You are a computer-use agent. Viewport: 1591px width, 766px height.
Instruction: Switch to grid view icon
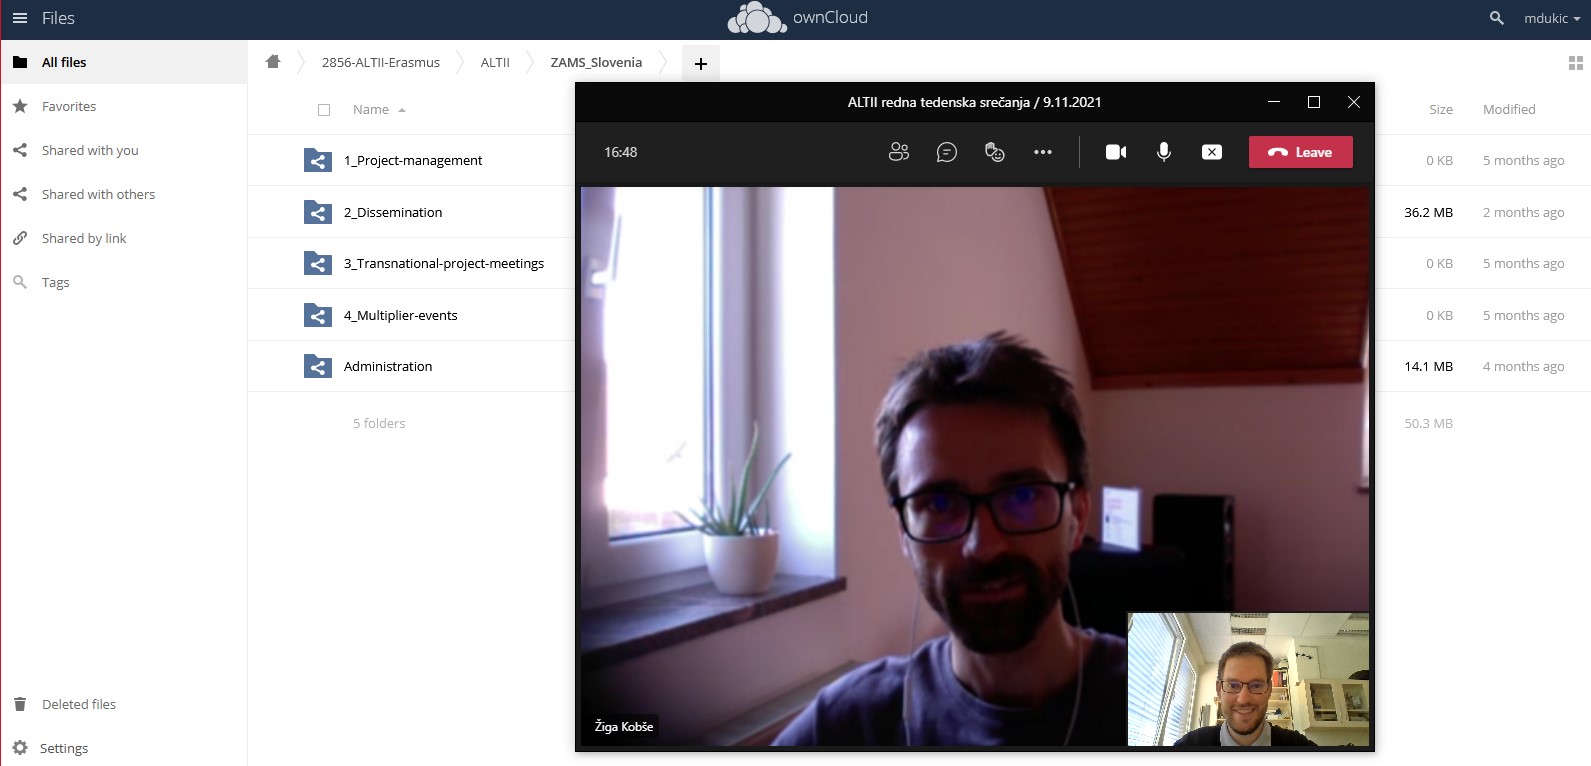(1575, 63)
